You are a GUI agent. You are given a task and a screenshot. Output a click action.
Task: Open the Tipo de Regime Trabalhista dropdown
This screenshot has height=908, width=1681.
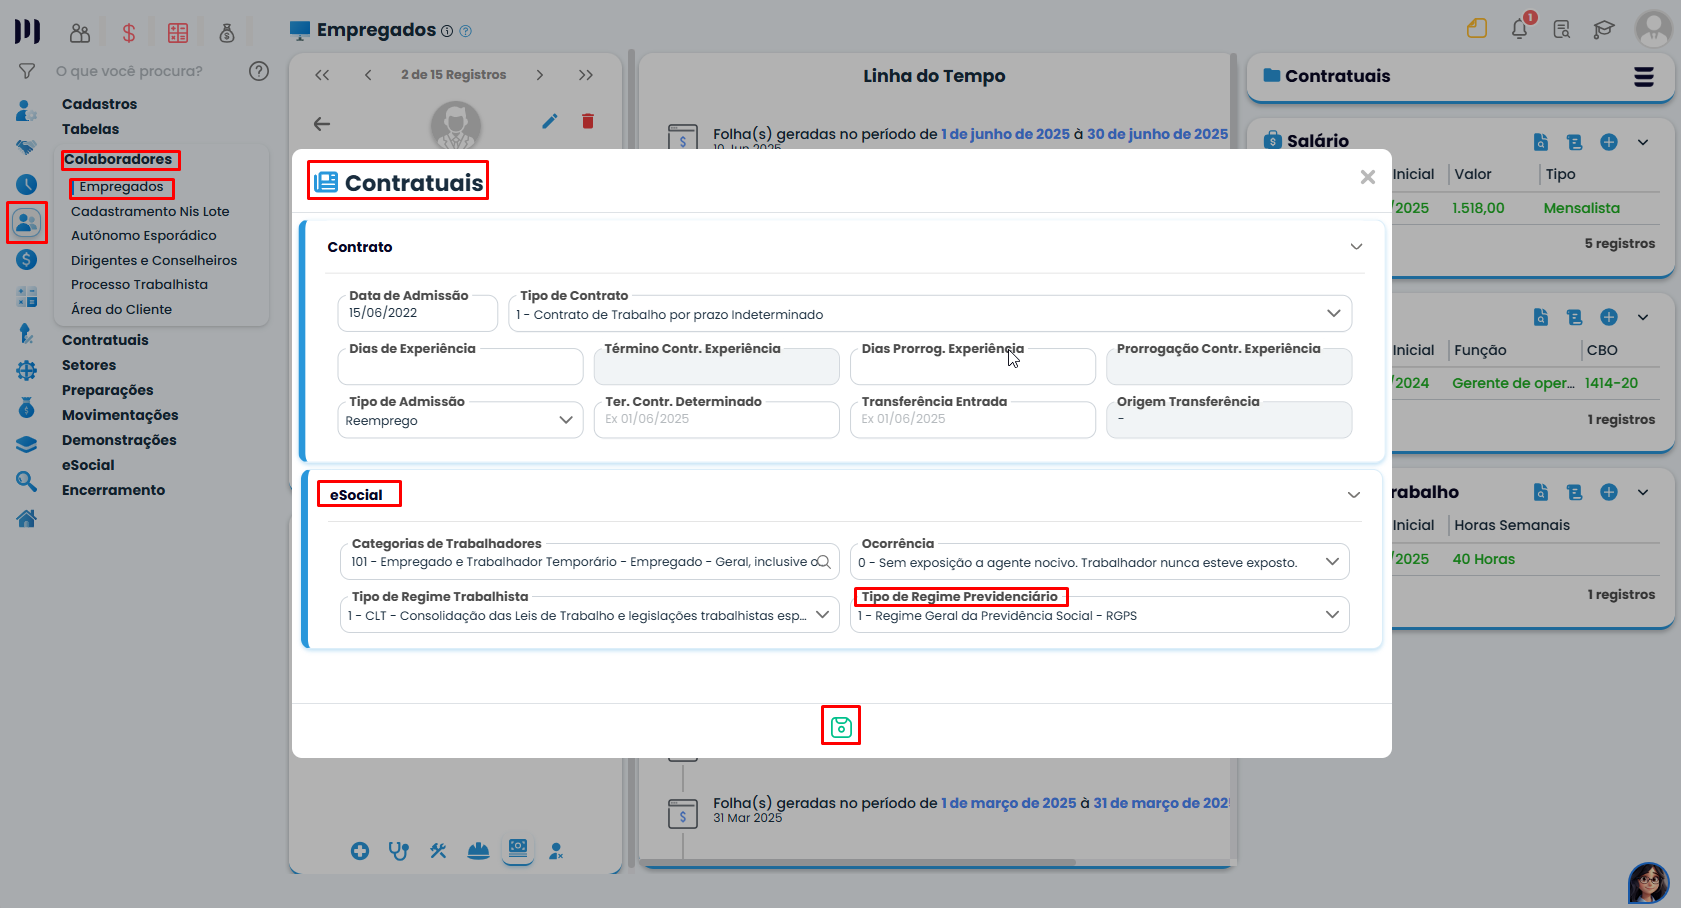[590, 615]
